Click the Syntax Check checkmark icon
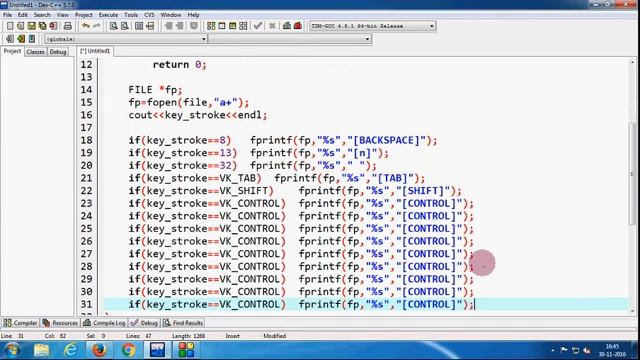This screenshot has width=640, height=360. 258,26
